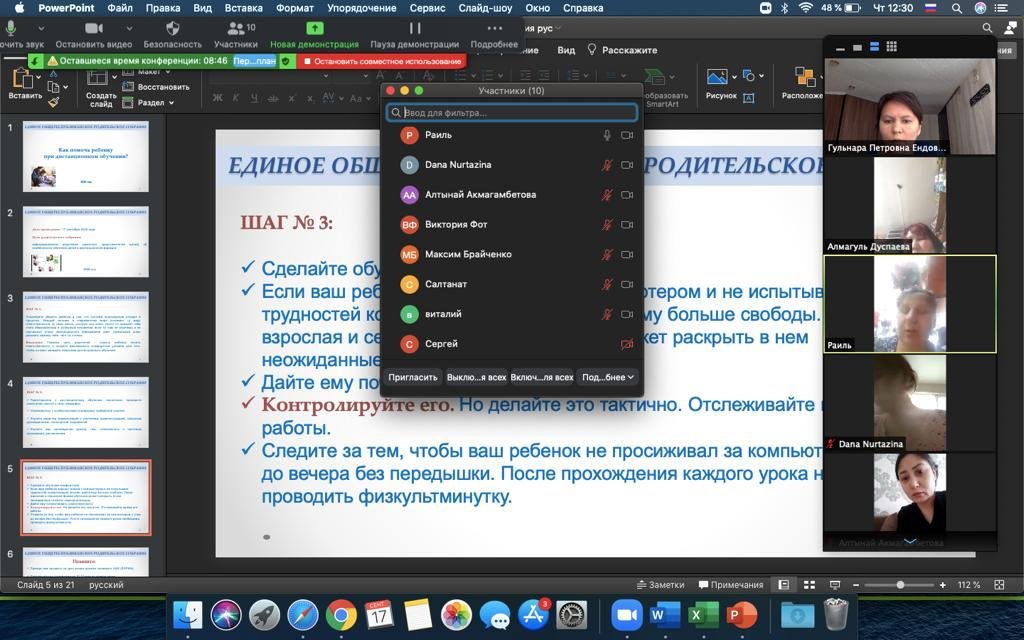Open the Zoom Security shield icon

[172, 29]
